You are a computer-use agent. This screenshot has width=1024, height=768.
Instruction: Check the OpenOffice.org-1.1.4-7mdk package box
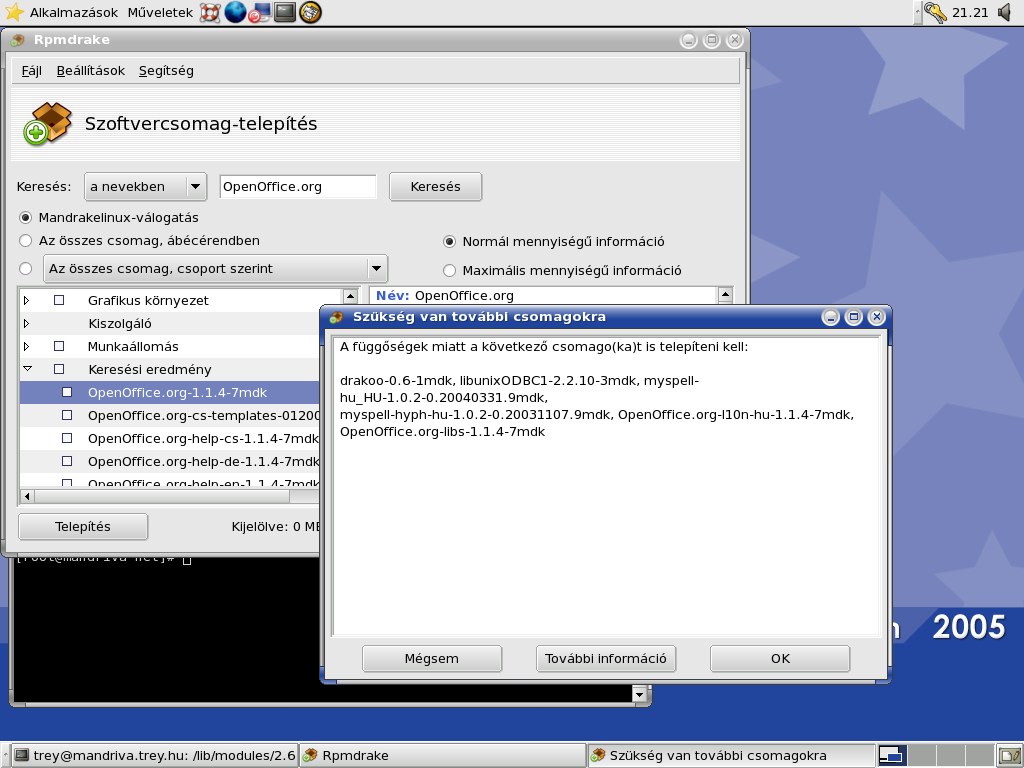click(67, 392)
